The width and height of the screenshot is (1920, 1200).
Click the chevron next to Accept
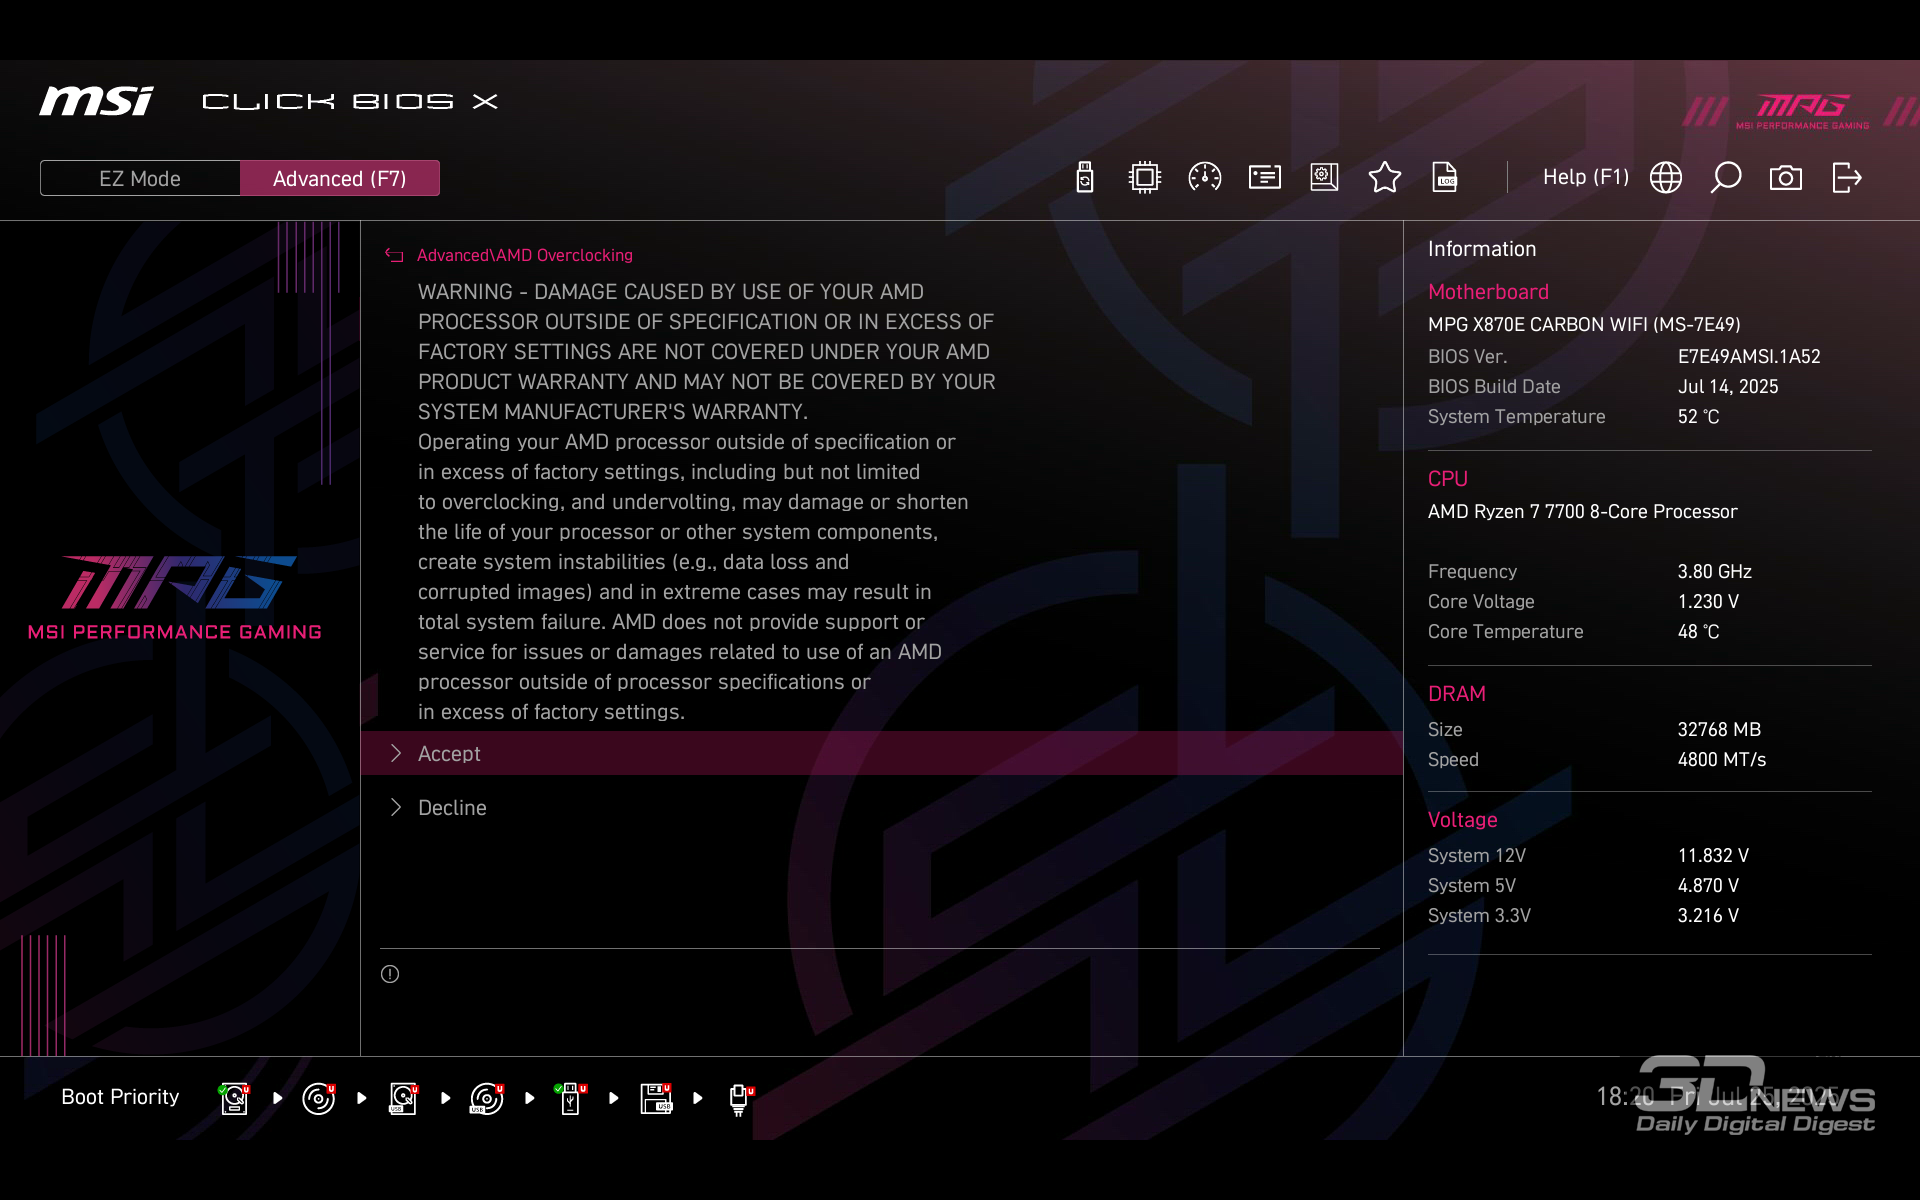[396, 753]
